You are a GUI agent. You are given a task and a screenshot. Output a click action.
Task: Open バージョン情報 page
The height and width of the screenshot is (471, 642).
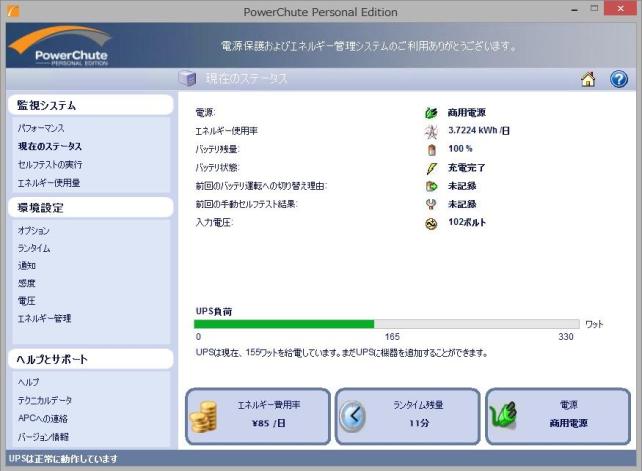[43, 437]
